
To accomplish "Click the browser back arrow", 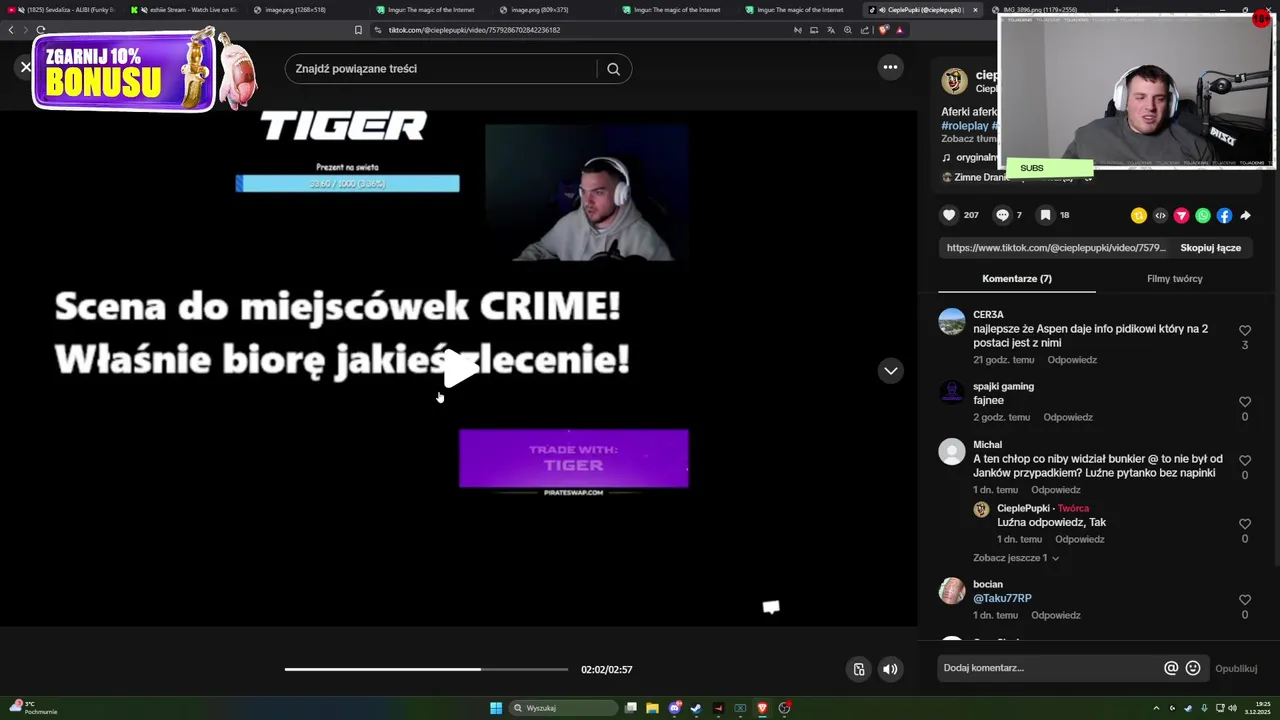I will (11, 30).
